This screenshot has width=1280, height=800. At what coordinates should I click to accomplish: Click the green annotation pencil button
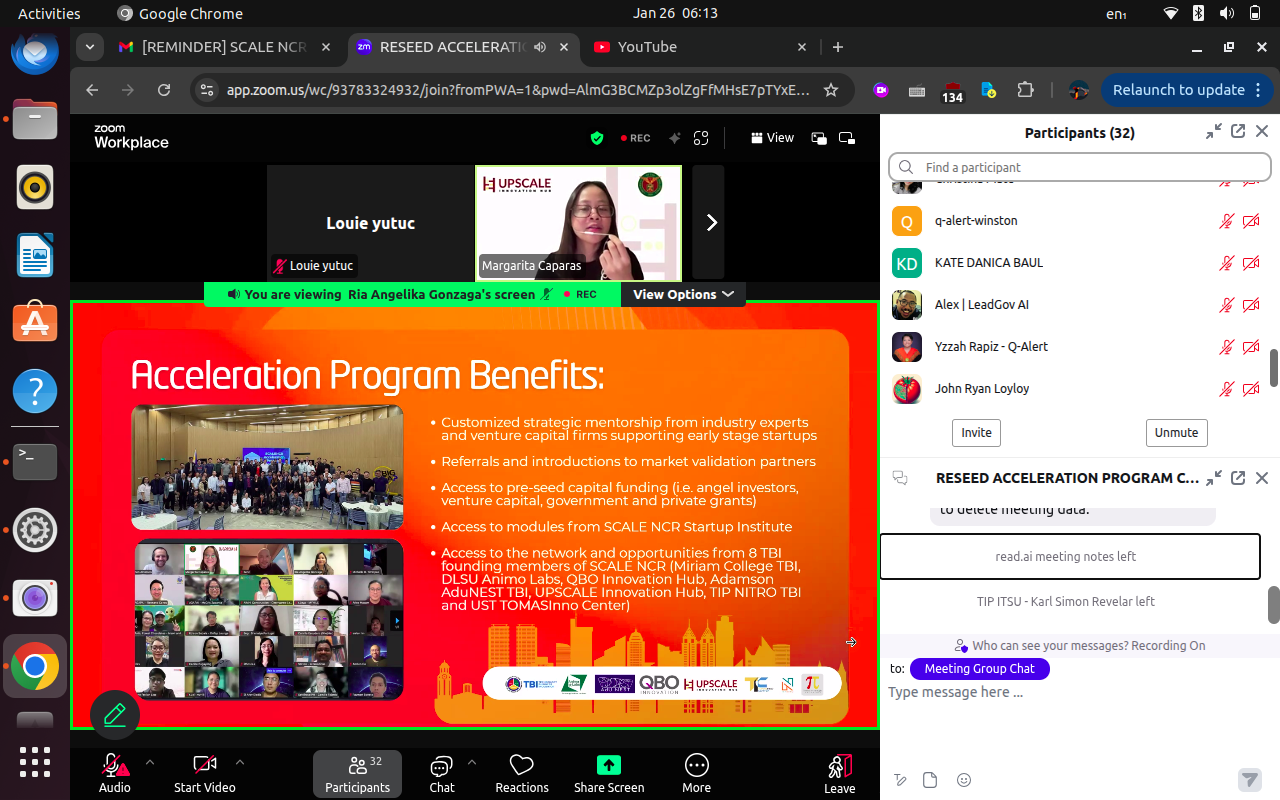pos(114,714)
